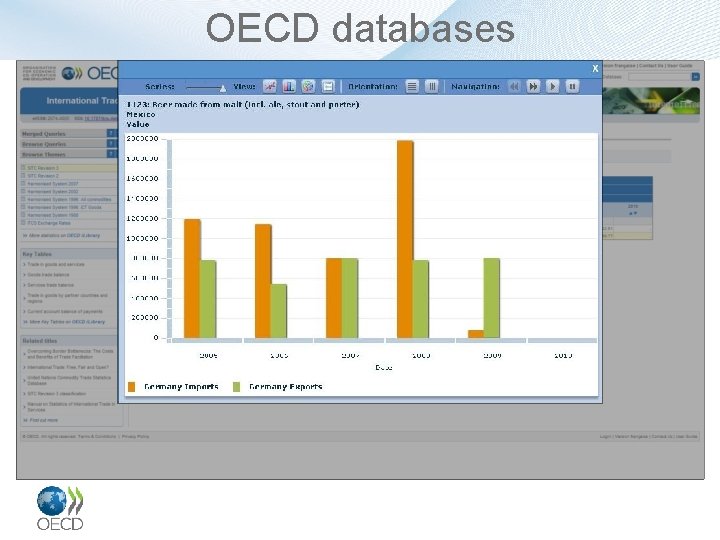This screenshot has width=720, height=540.
Task: Click the Germany Imports orange legend swatch
Action: click(x=131, y=387)
